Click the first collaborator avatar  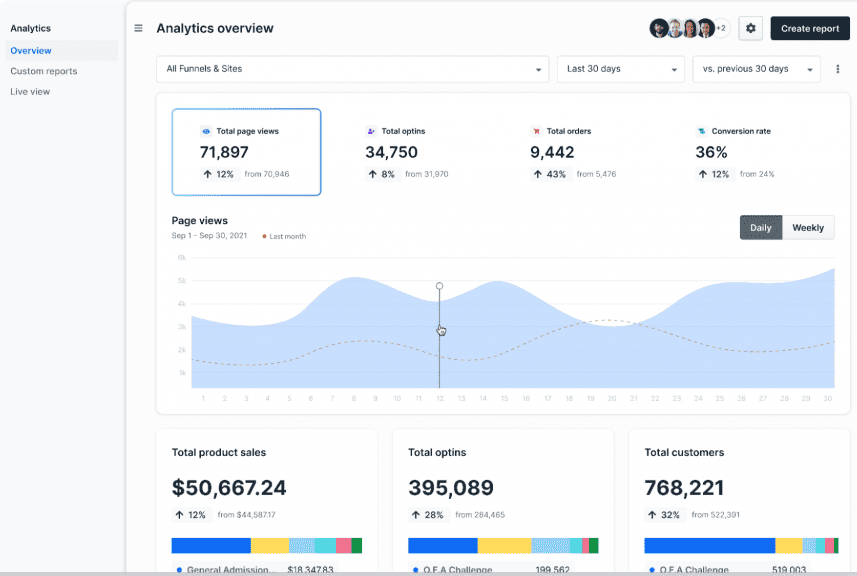point(659,28)
